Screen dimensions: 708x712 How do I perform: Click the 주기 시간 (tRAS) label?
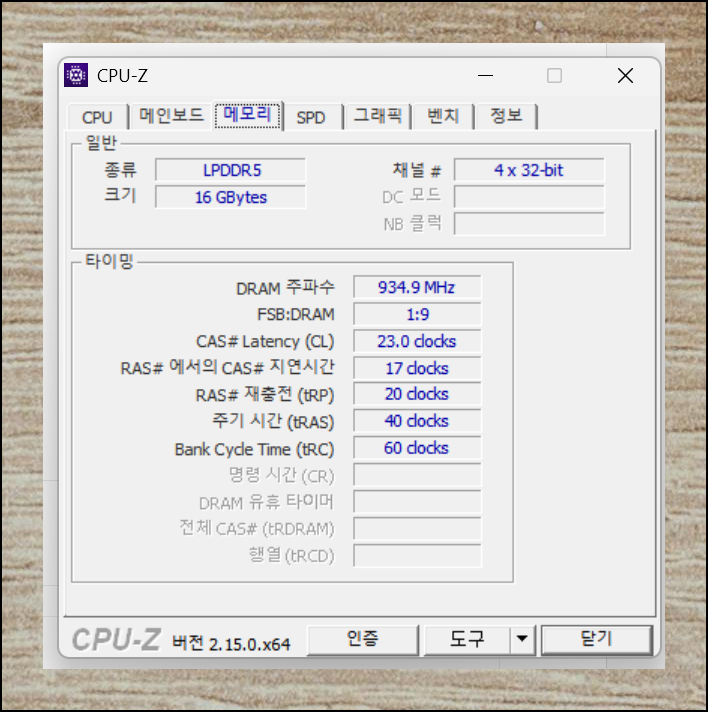(273, 421)
